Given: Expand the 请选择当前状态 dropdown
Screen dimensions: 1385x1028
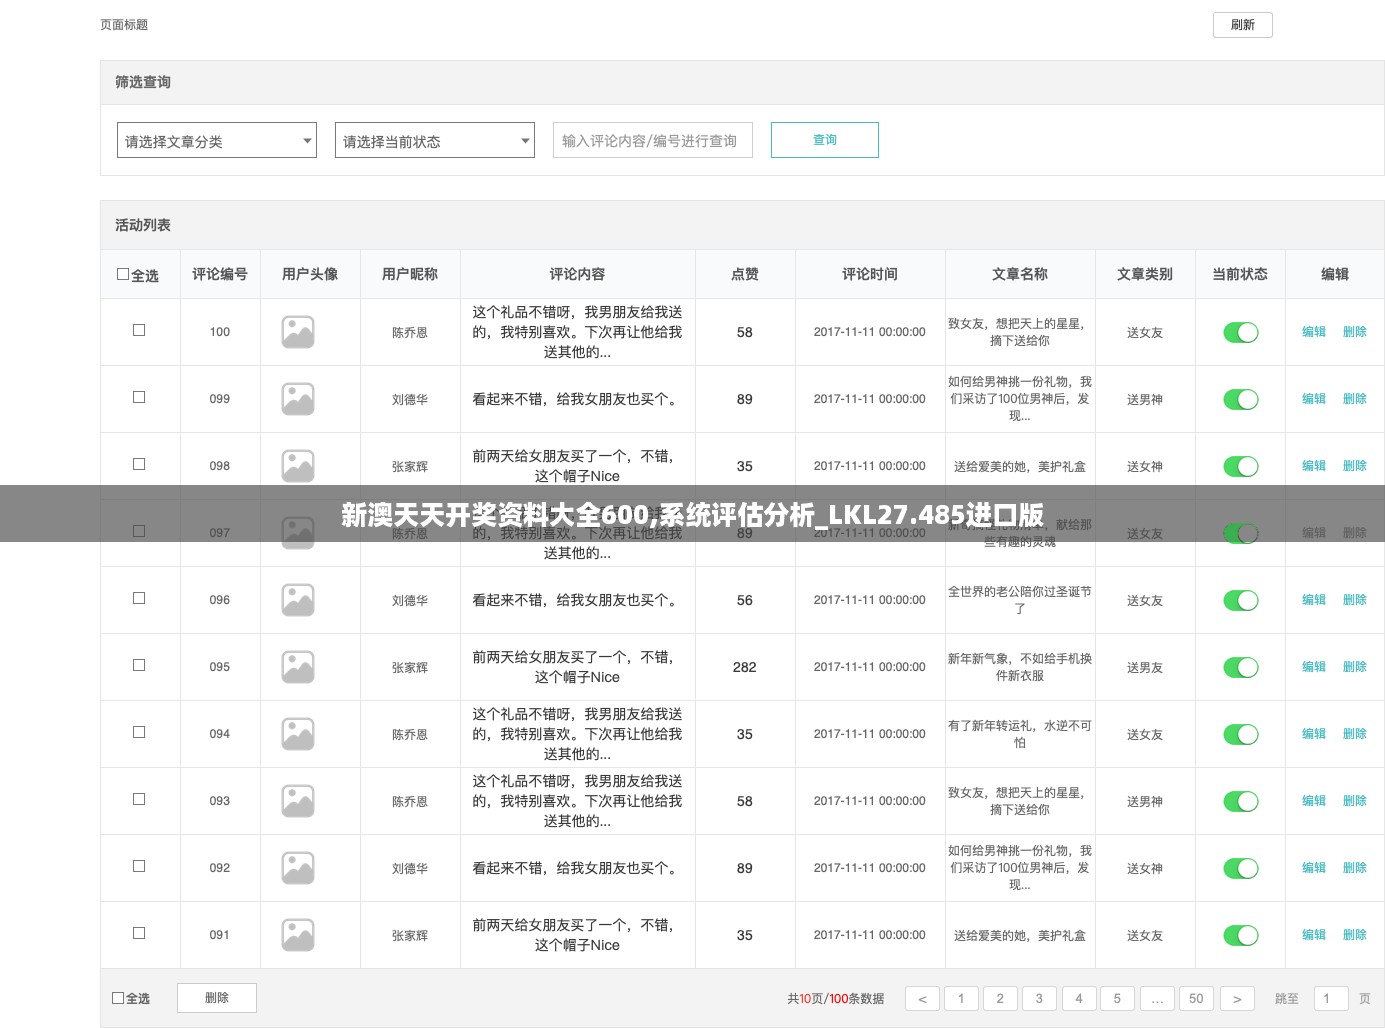Looking at the screenshot, I should tap(435, 141).
